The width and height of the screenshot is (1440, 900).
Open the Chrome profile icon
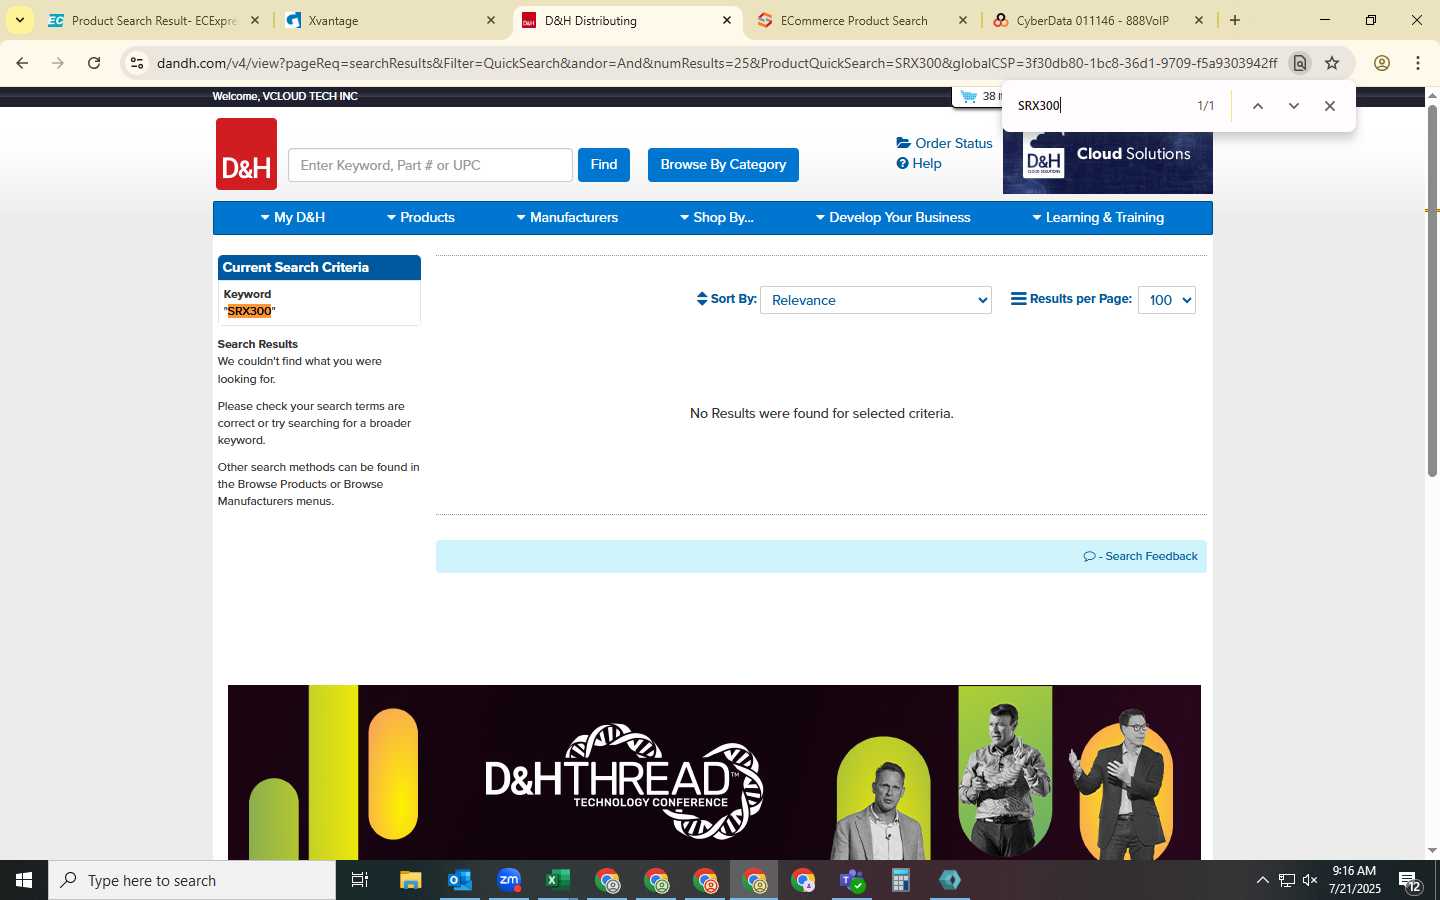[1382, 63]
